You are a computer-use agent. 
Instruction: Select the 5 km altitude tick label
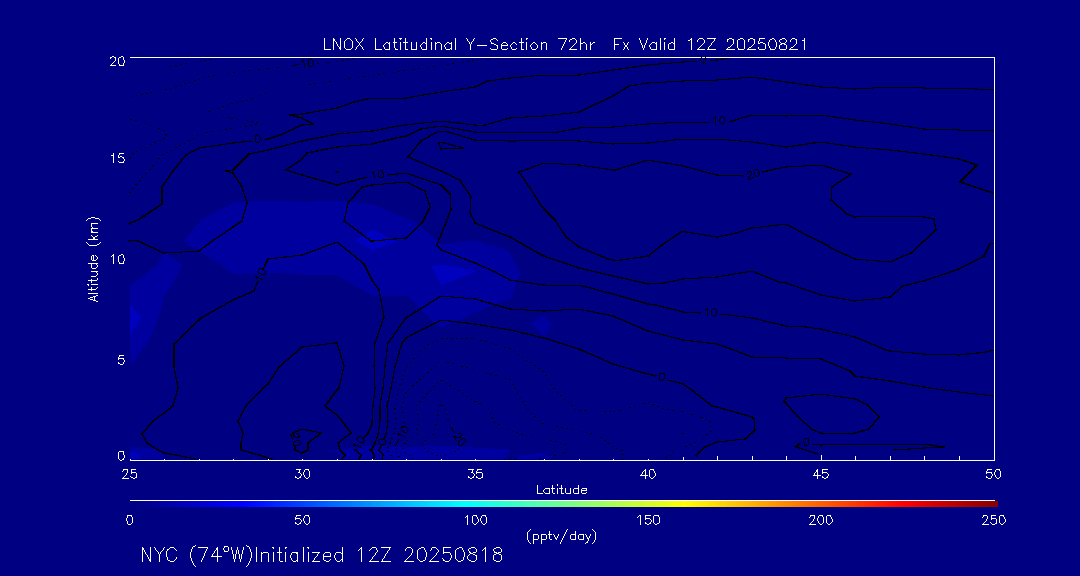click(119, 359)
